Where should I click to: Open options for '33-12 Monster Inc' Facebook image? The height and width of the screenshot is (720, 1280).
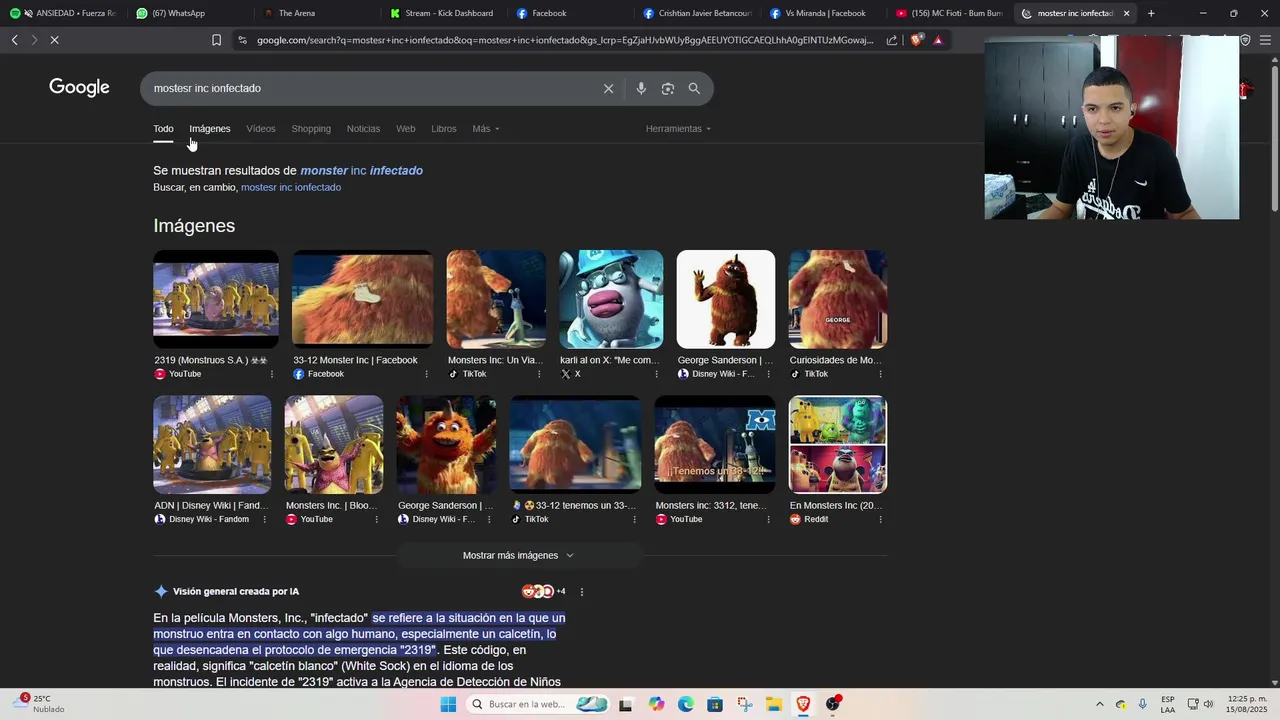(426, 374)
